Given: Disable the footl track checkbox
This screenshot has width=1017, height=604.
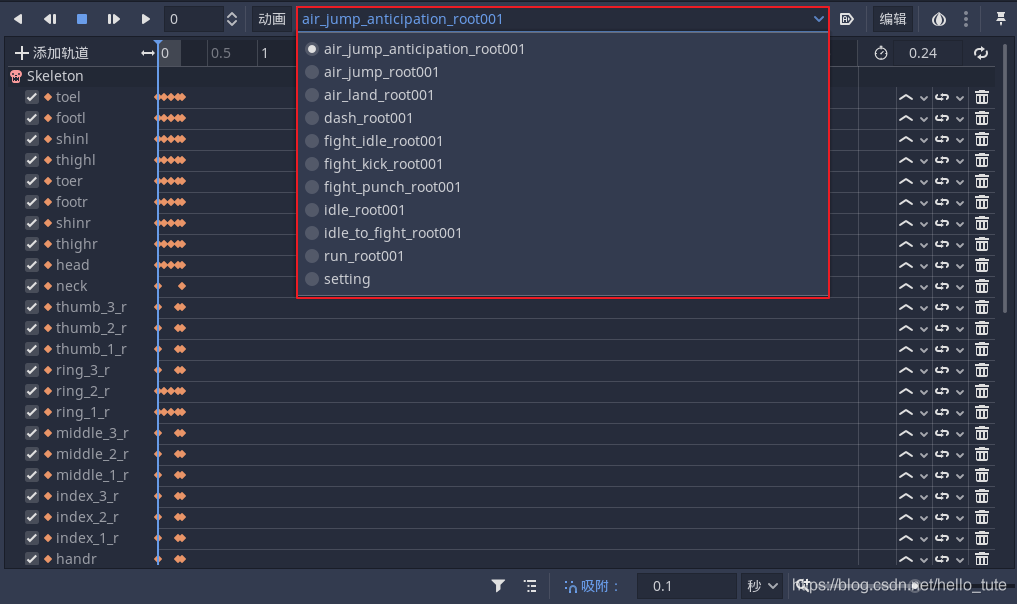Looking at the screenshot, I should pos(32,118).
